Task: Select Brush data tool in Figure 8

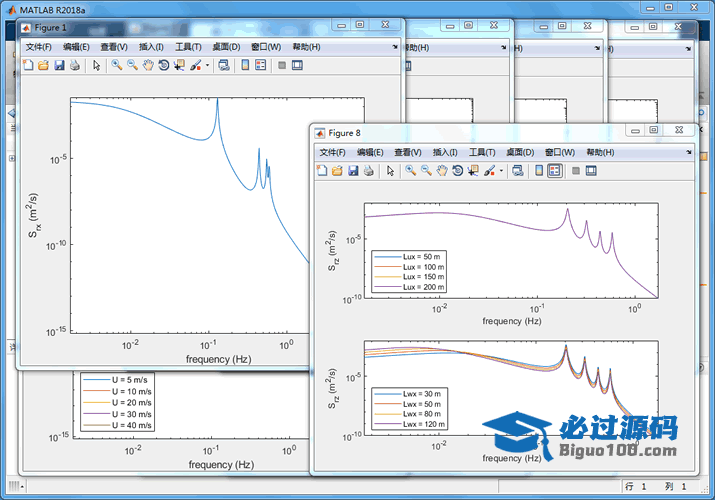Action: (489, 170)
